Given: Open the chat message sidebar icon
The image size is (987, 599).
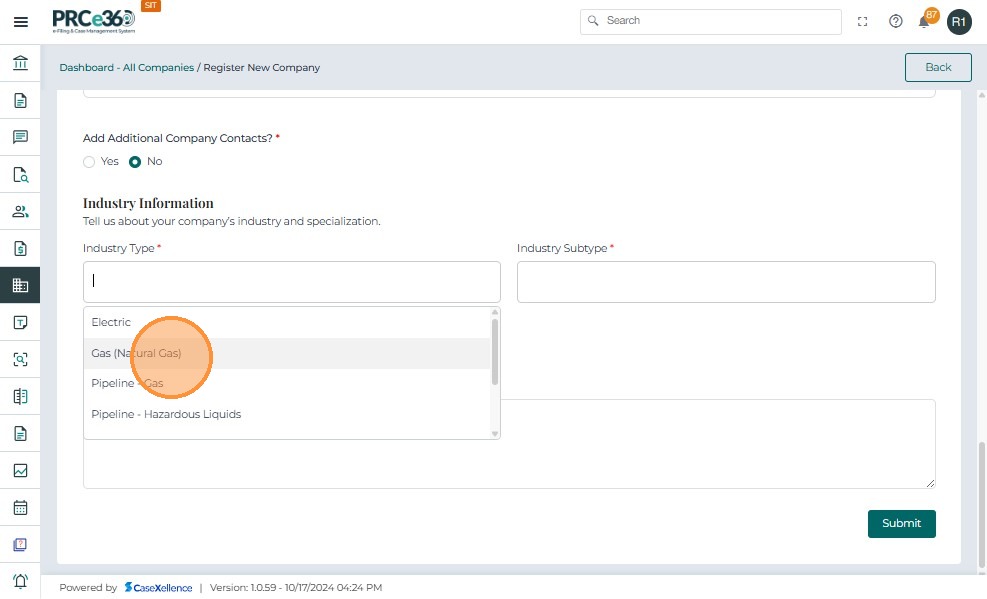Looking at the screenshot, I should coord(20,137).
